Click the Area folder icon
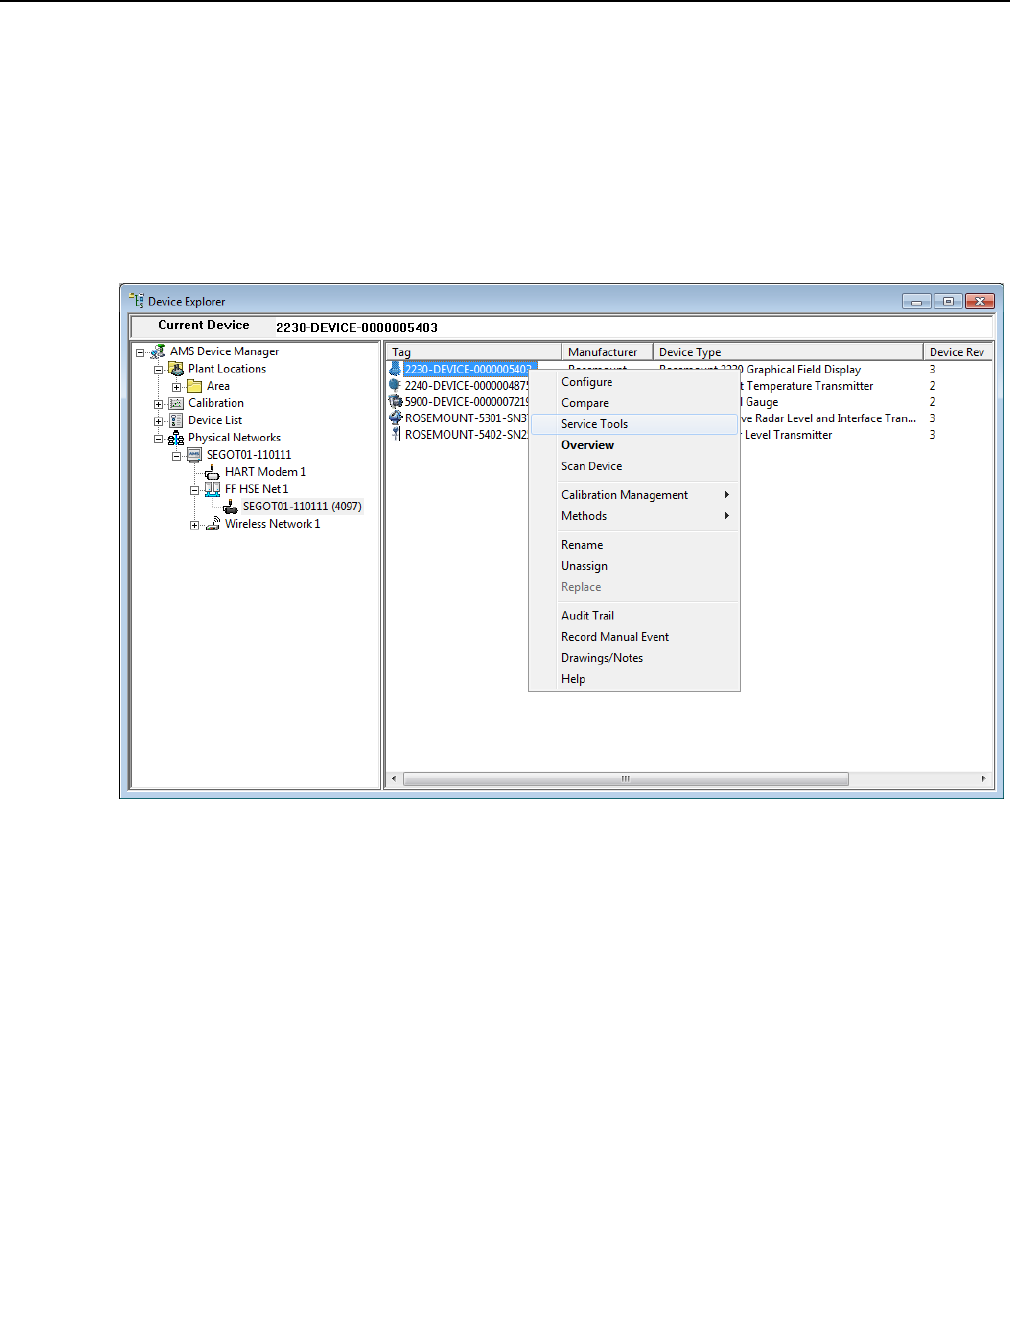The width and height of the screenshot is (1028, 1322). click(195, 386)
